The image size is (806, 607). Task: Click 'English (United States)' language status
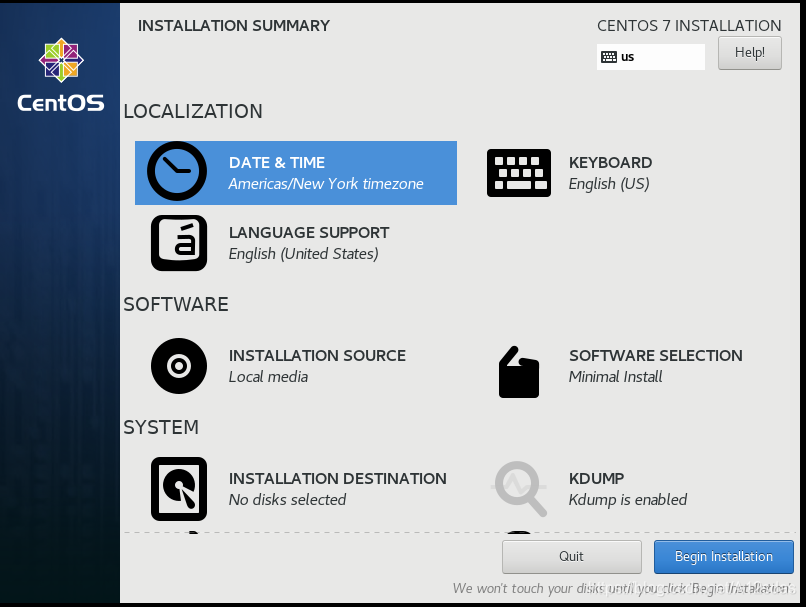[x=304, y=254]
